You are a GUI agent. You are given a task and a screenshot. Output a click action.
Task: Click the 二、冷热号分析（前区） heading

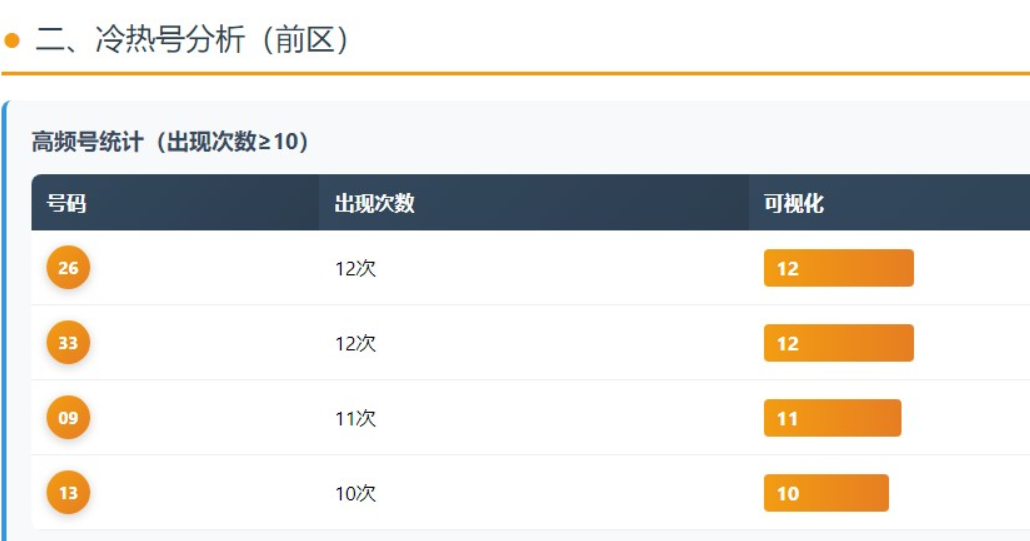coord(191,39)
